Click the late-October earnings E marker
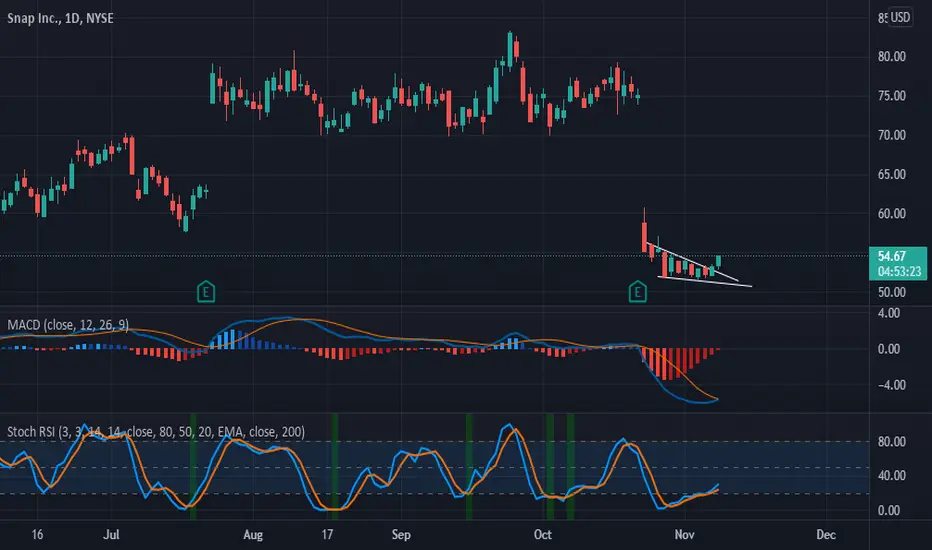The height and width of the screenshot is (550, 932). click(638, 291)
